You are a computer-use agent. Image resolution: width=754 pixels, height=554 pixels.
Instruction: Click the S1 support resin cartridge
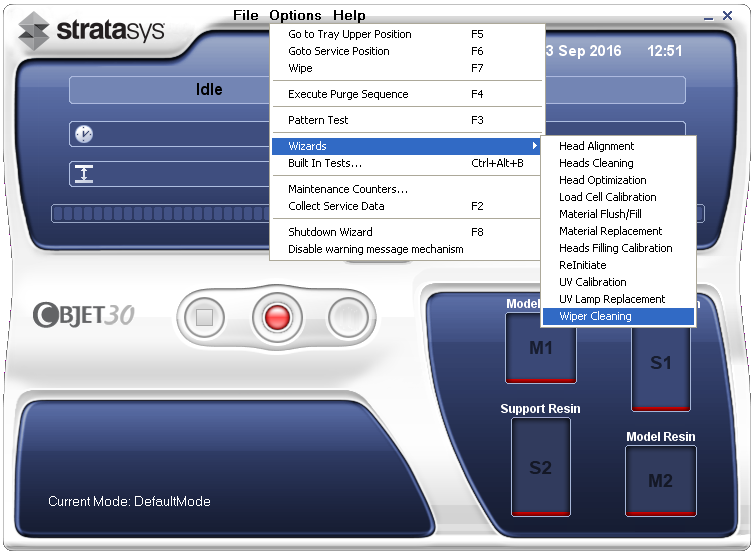[x=660, y=362]
